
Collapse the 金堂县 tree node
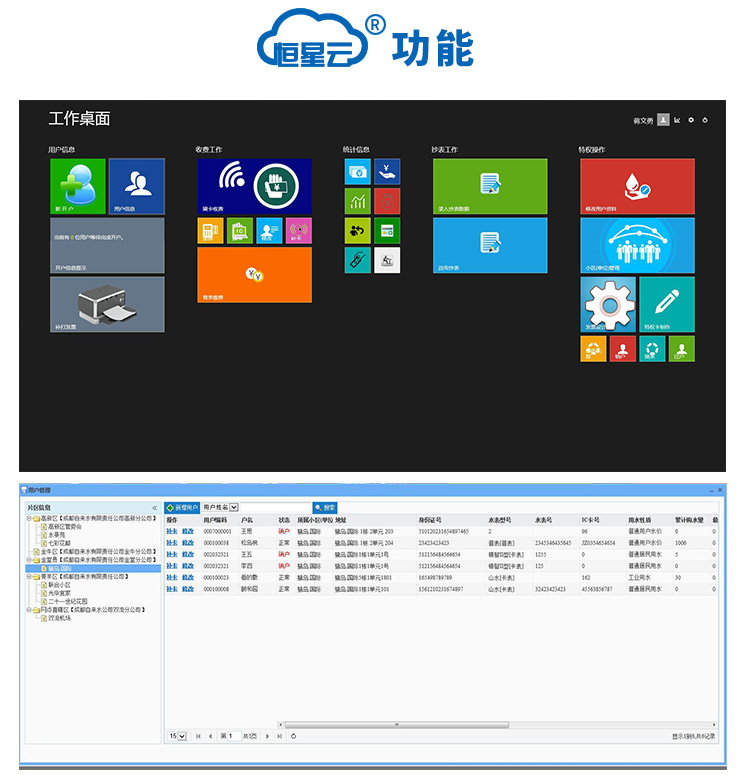point(29,560)
